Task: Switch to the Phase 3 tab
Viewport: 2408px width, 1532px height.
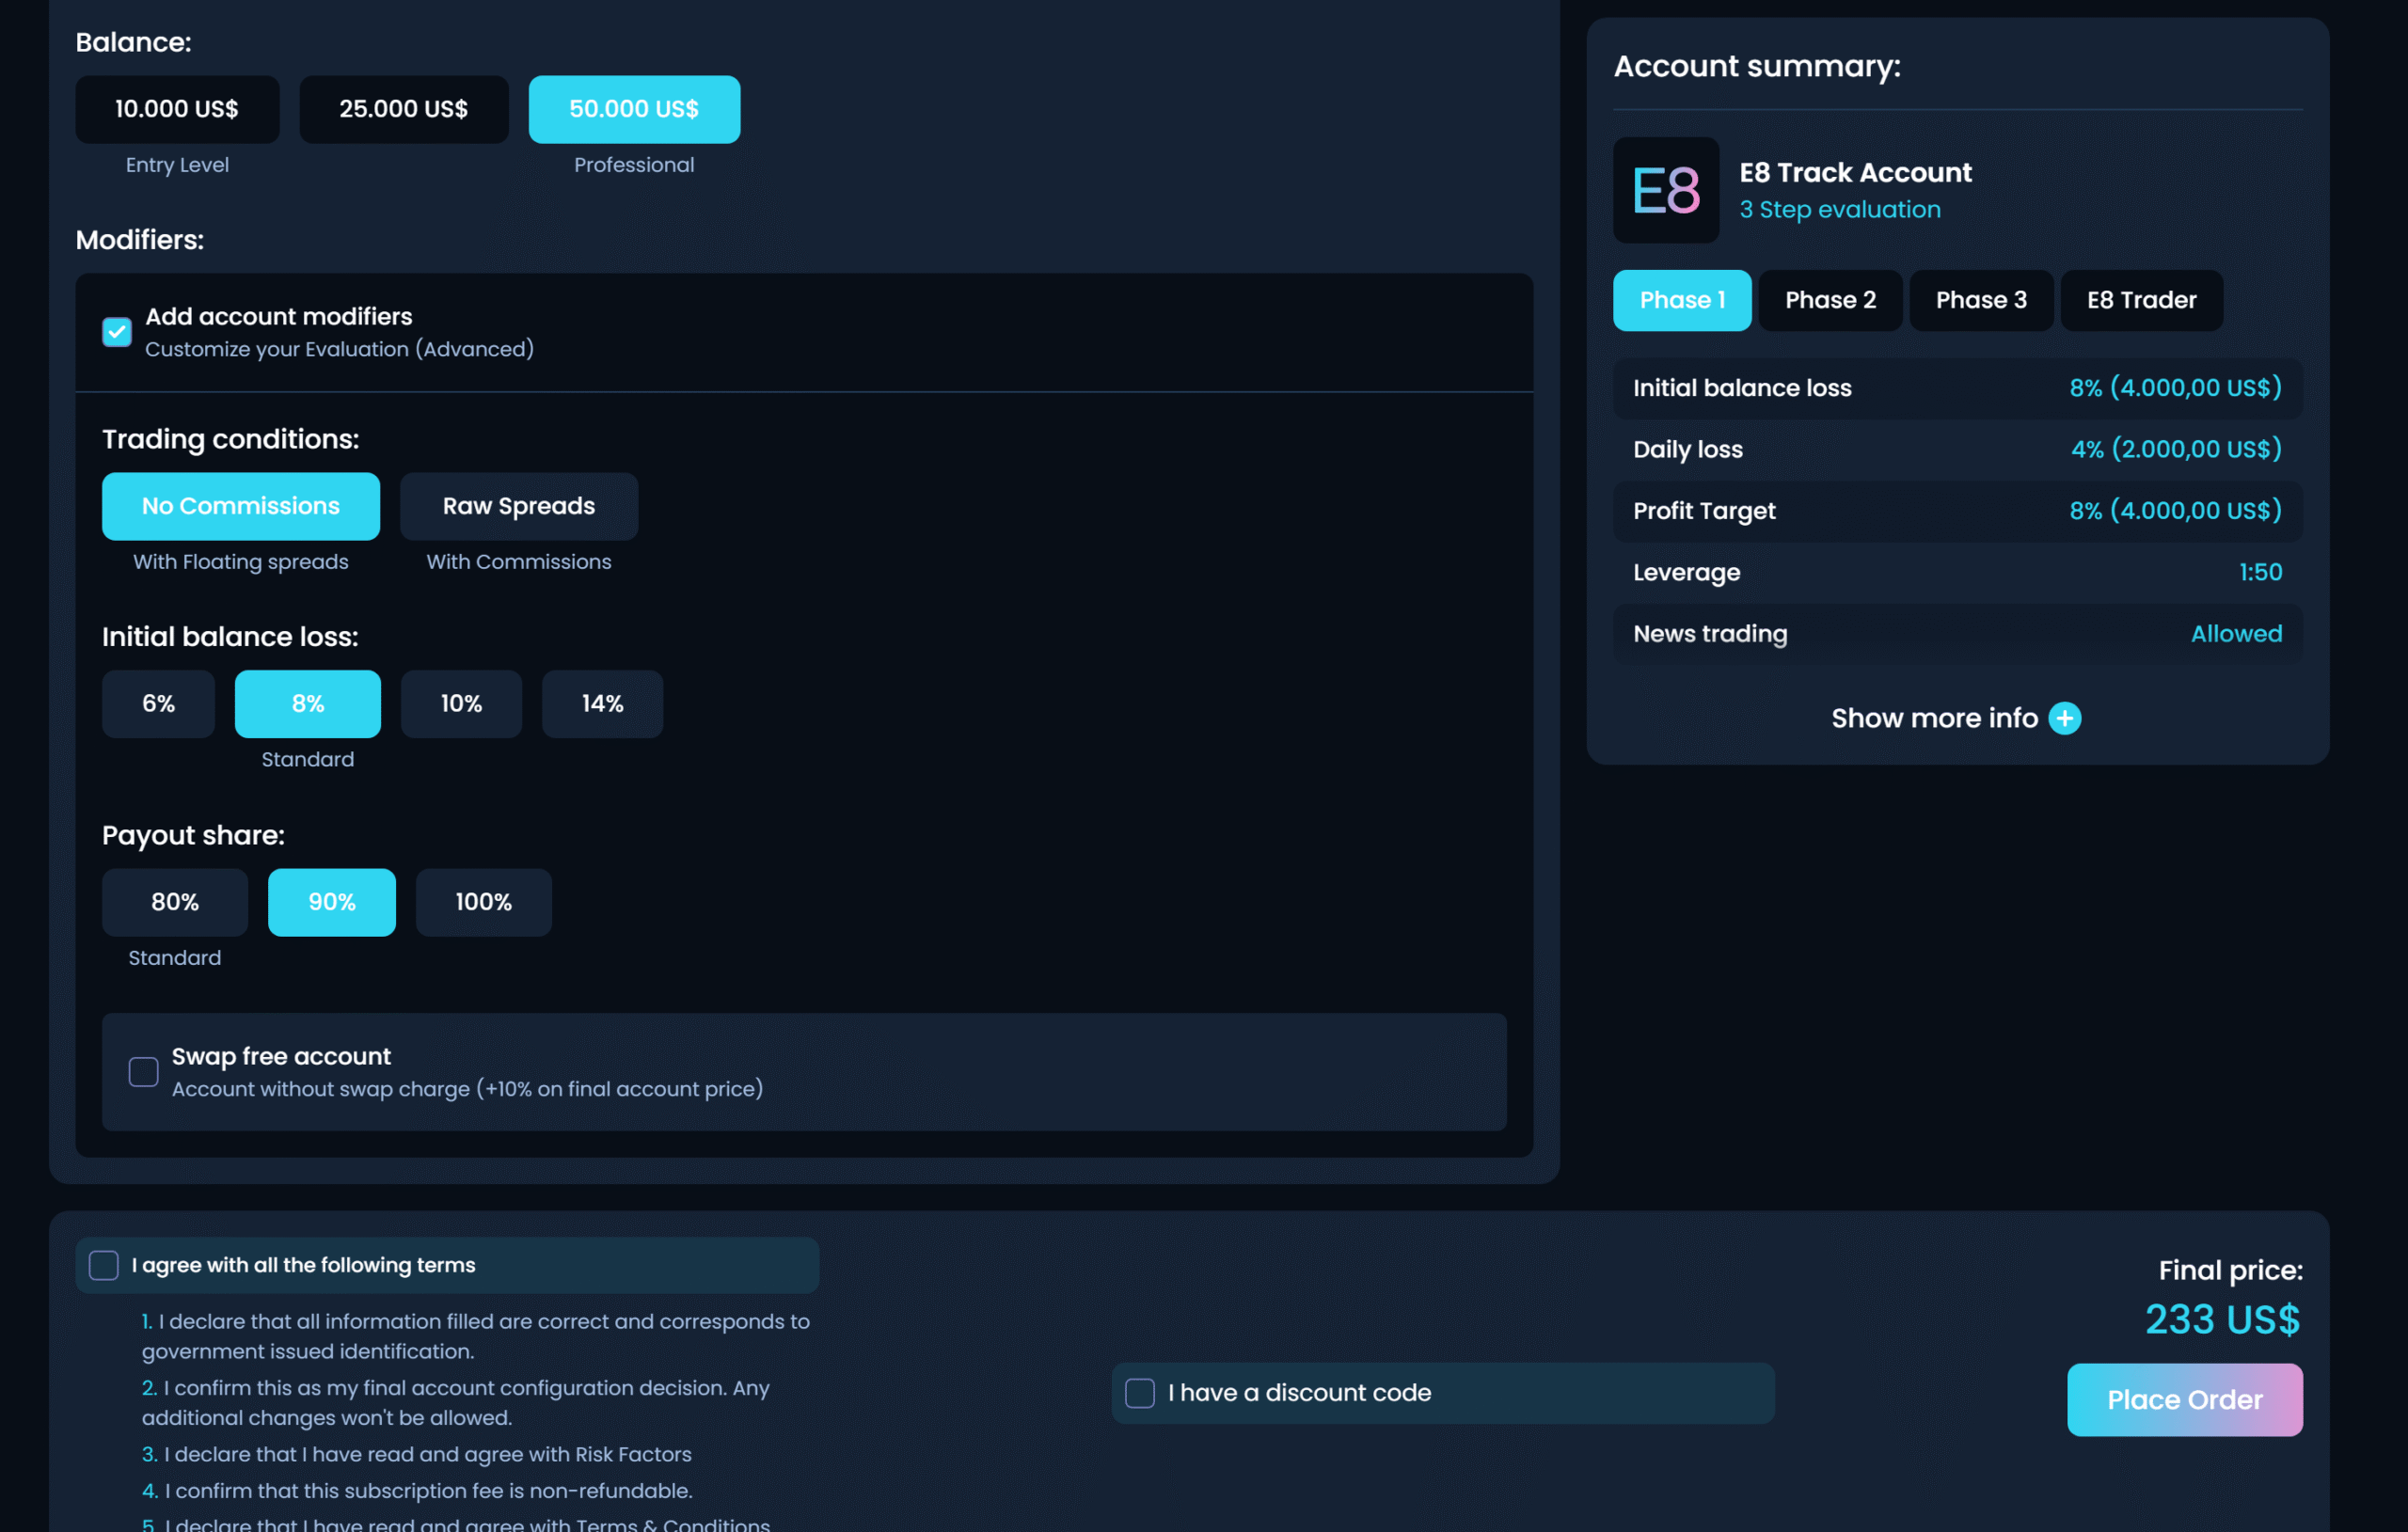Action: [x=1981, y=300]
